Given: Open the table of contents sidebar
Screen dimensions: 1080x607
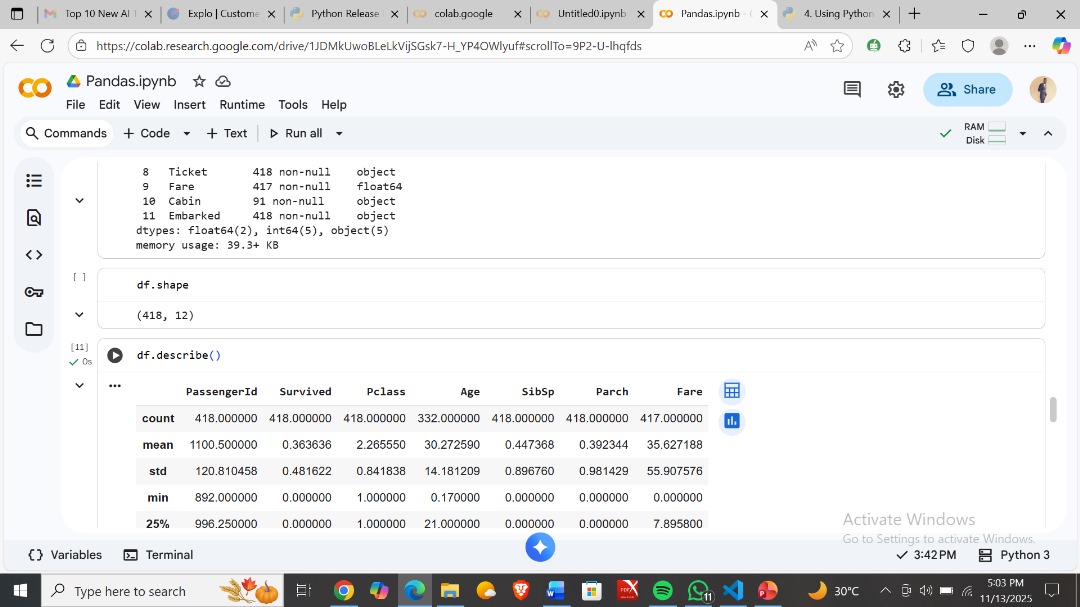Looking at the screenshot, I should pyautogui.click(x=34, y=180).
